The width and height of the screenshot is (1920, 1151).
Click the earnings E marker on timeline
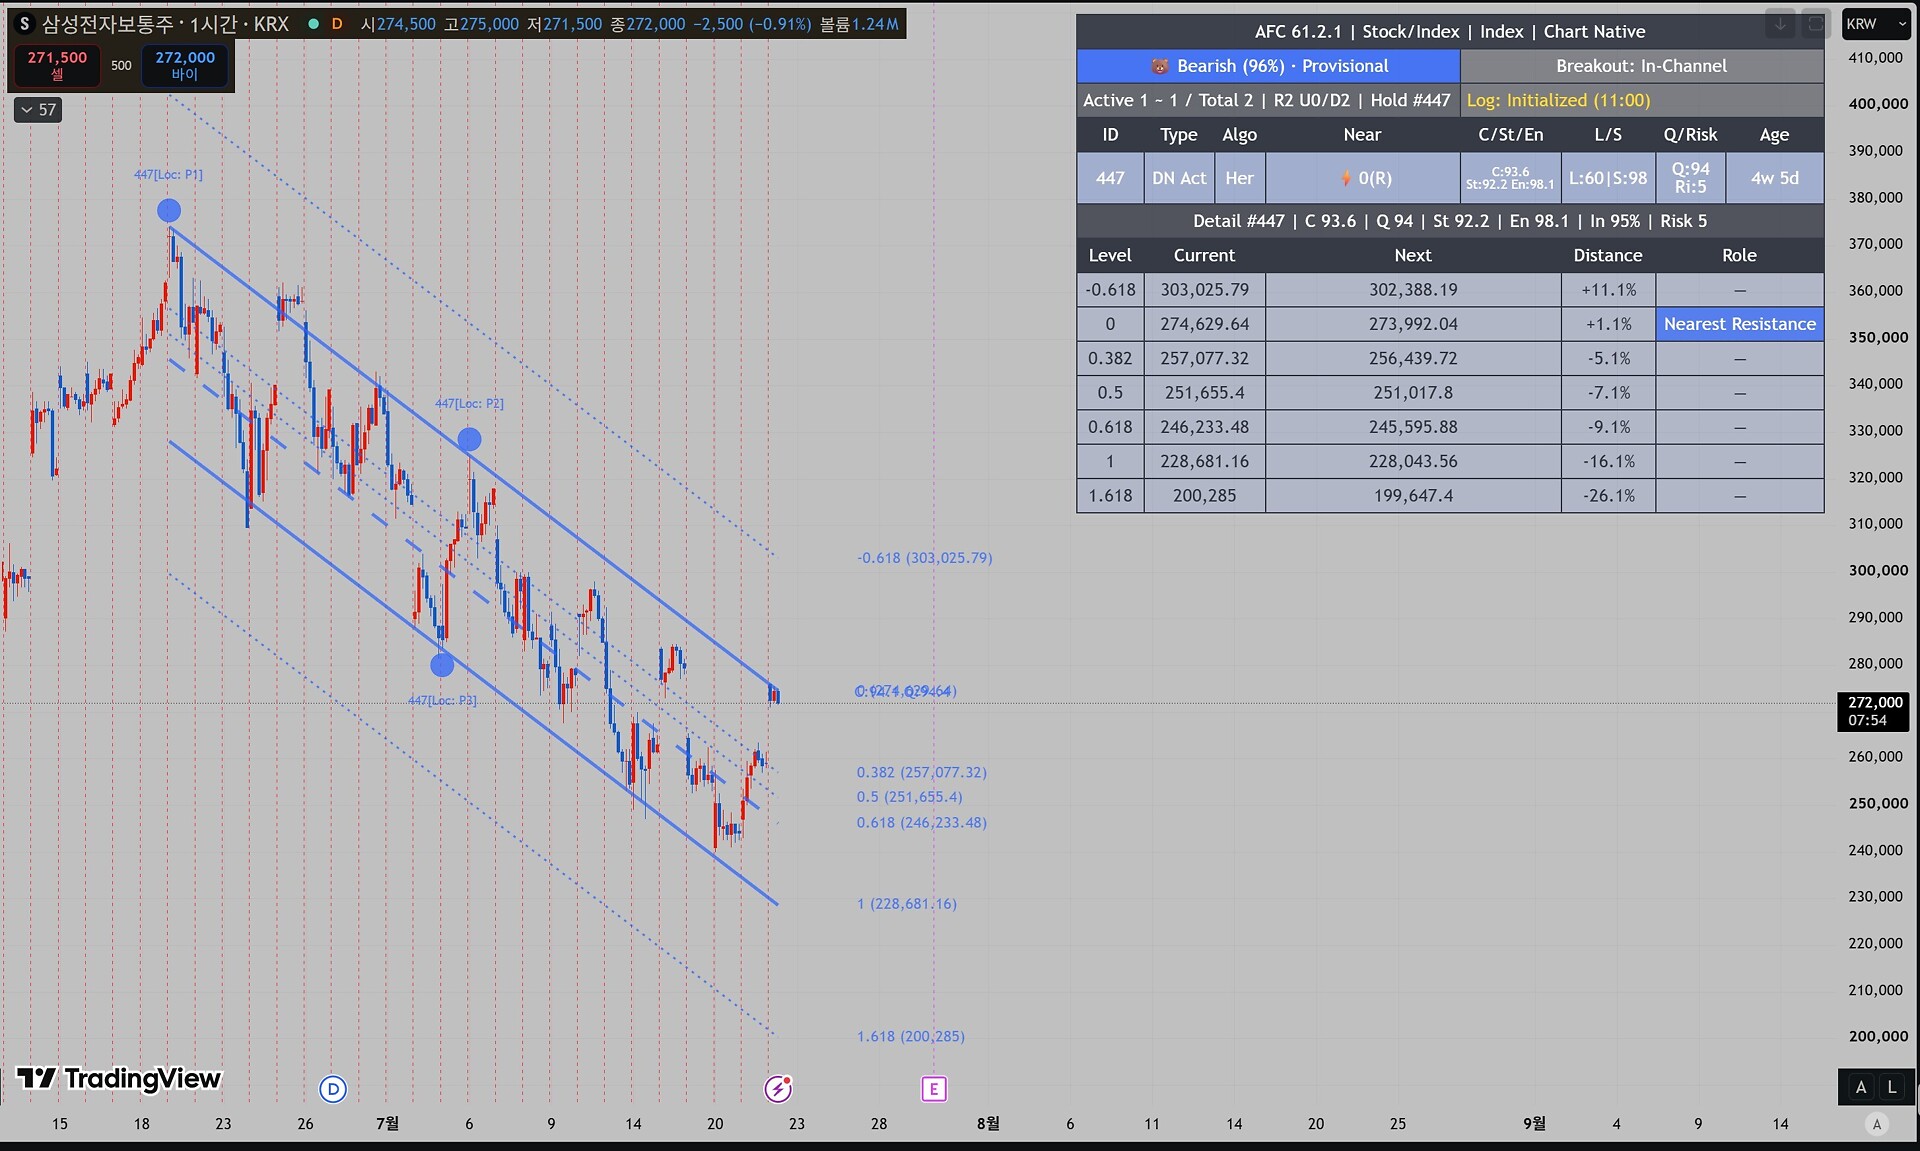(x=933, y=1089)
